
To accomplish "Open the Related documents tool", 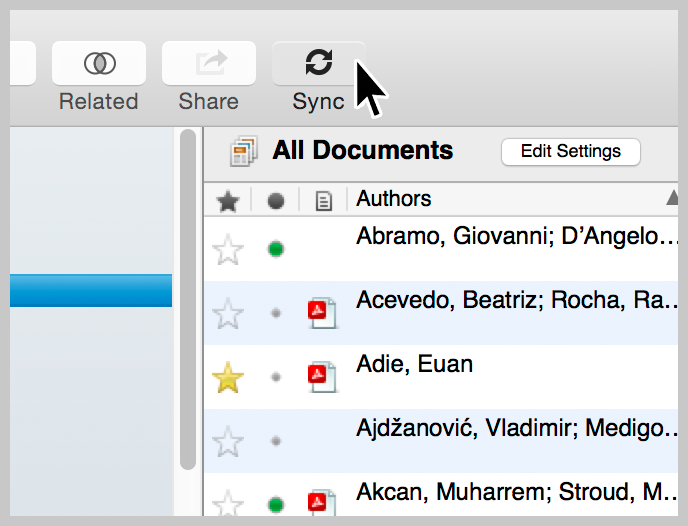I will coord(98,63).
